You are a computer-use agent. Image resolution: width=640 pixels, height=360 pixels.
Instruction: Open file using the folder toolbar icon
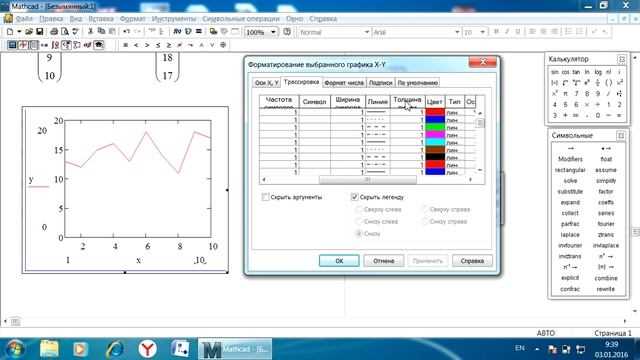click(x=29, y=32)
